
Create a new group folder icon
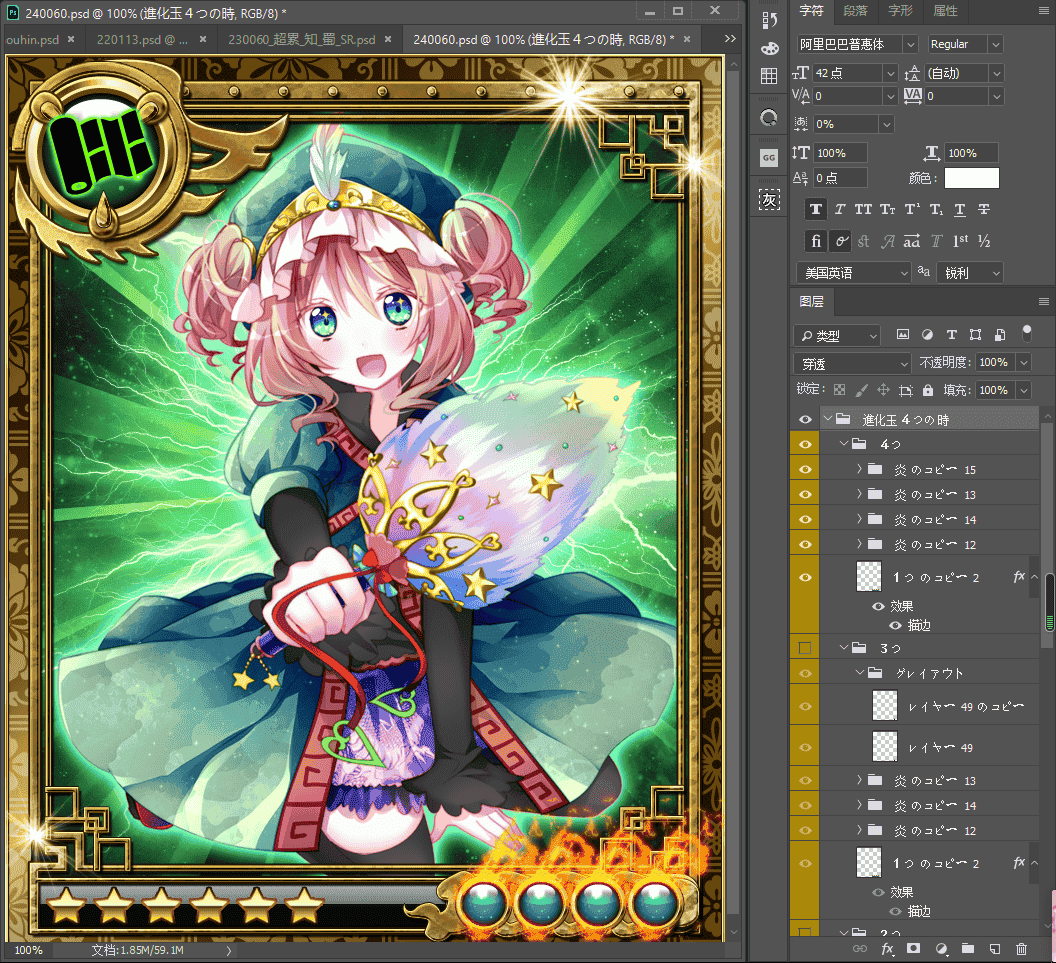point(968,949)
